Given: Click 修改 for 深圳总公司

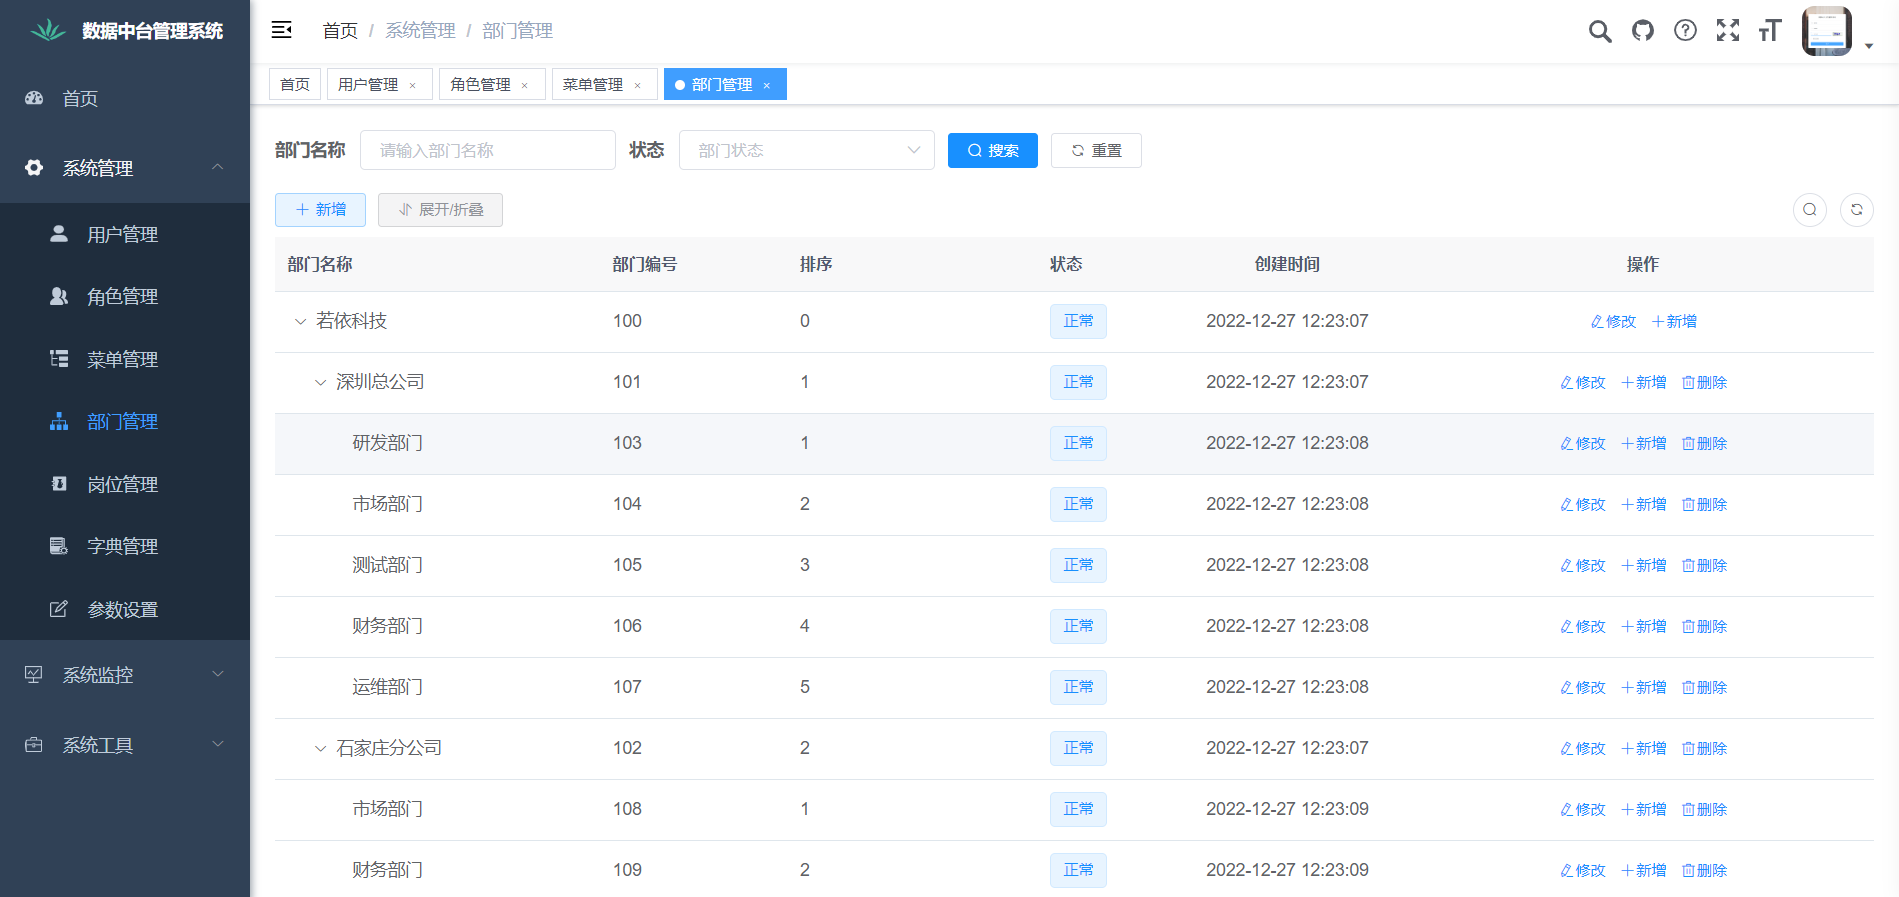Looking at the screenshot, I should pyautogui.click(x=1583, y=382).
